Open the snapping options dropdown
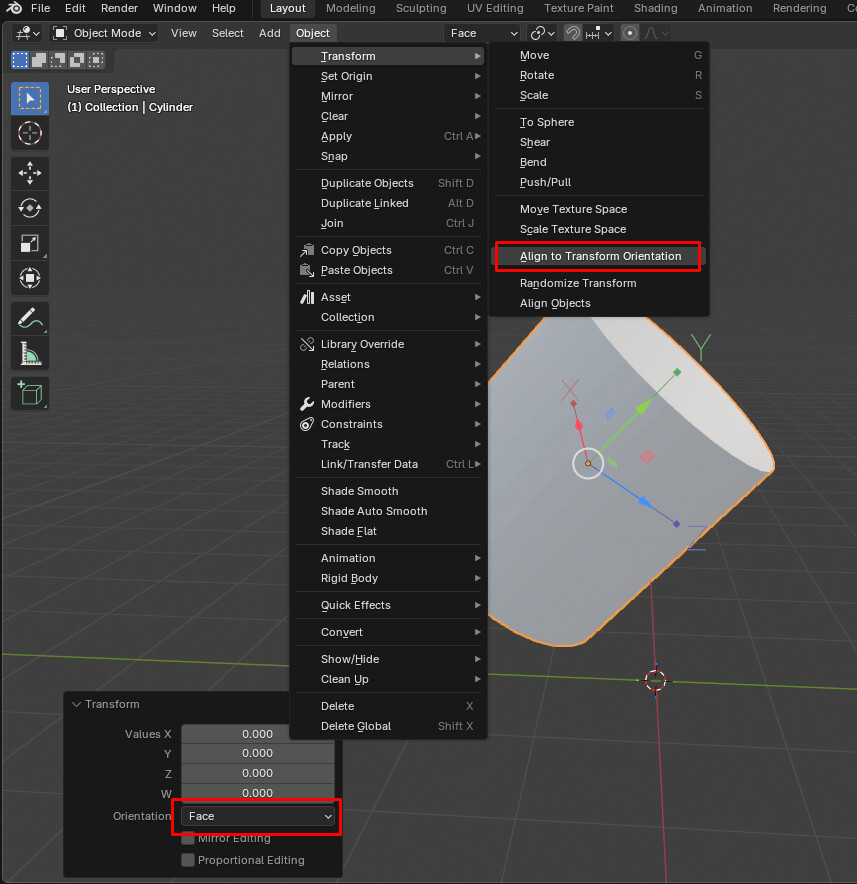Viewport: 857px width, 884px height. (x=599, y=33)
